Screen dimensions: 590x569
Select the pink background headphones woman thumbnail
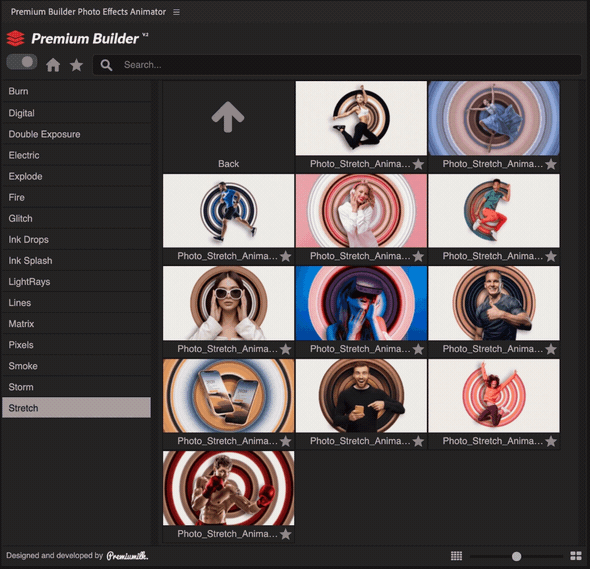click(361, 211)
